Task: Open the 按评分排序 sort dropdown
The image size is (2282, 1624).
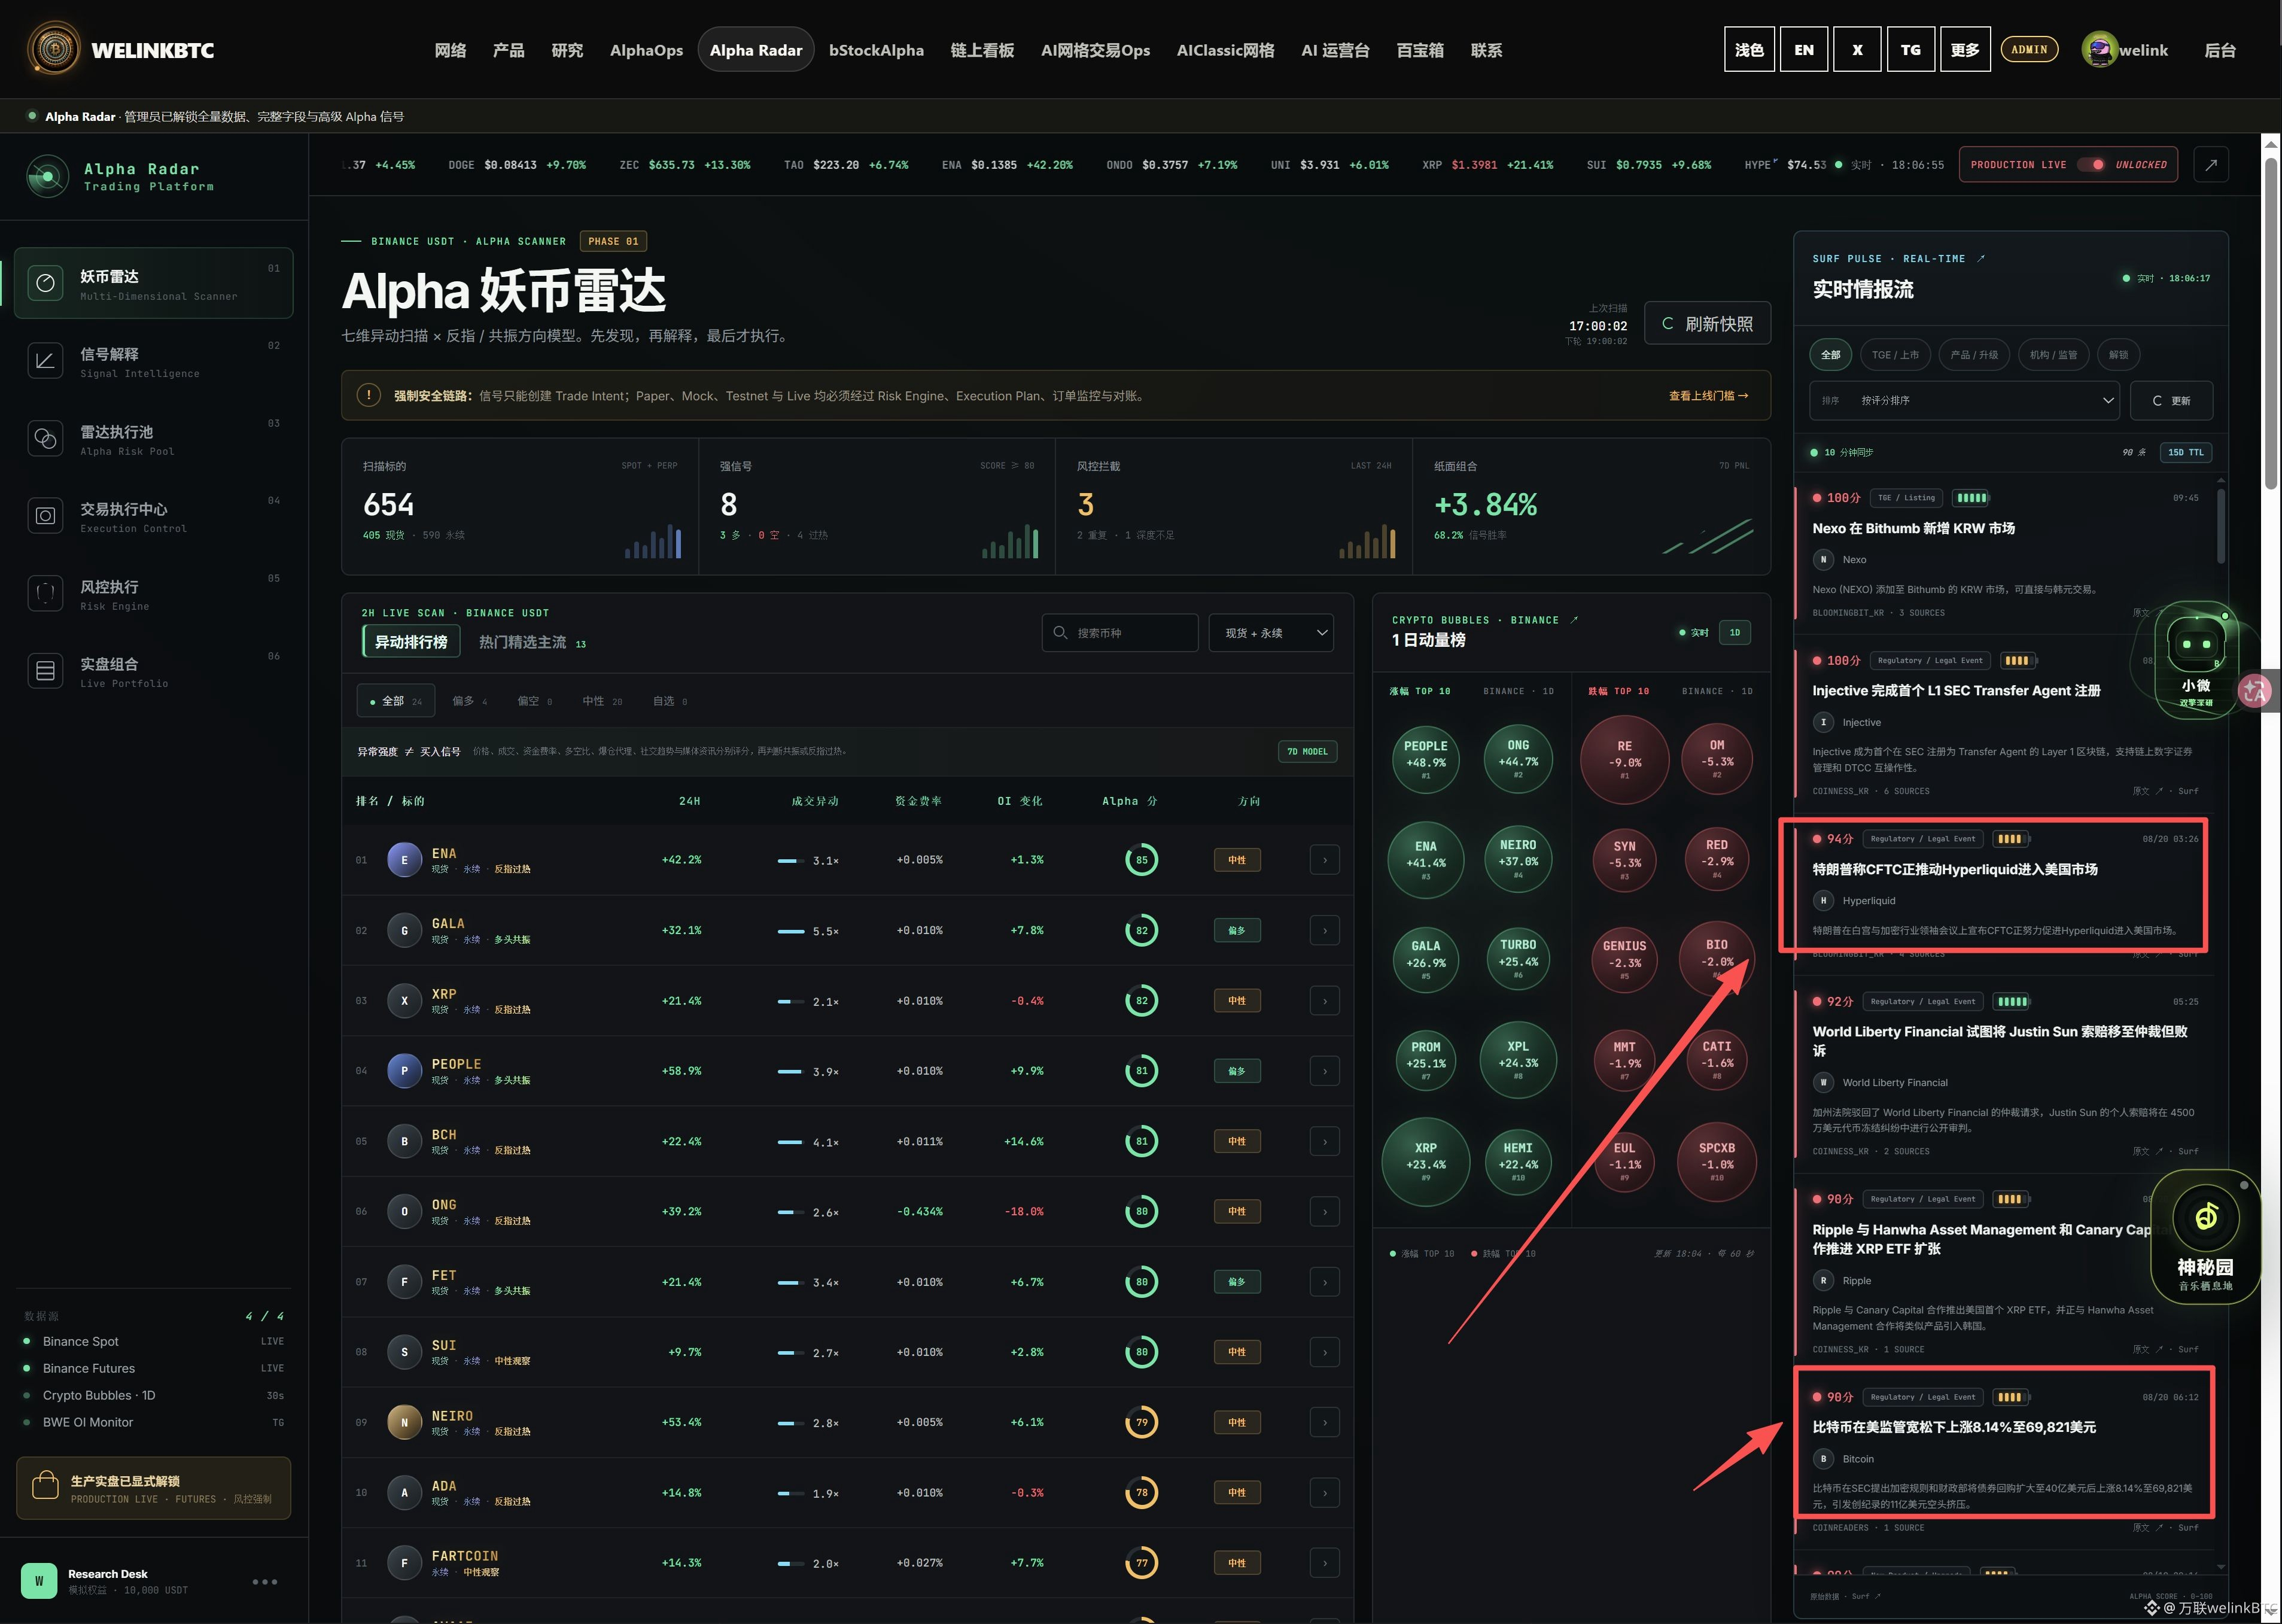Action: pyautogui.click(x=1964, y=400)
